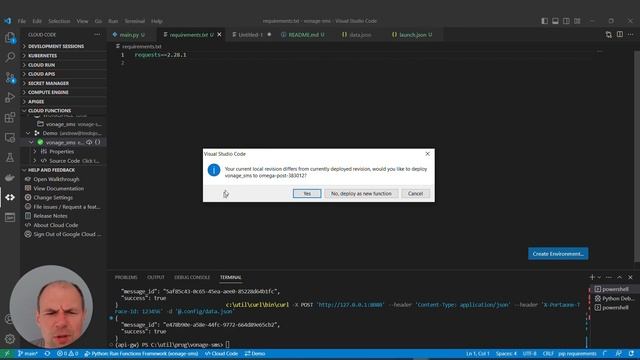Click Yes in the deploy dialog

click(x=307, y=193)
